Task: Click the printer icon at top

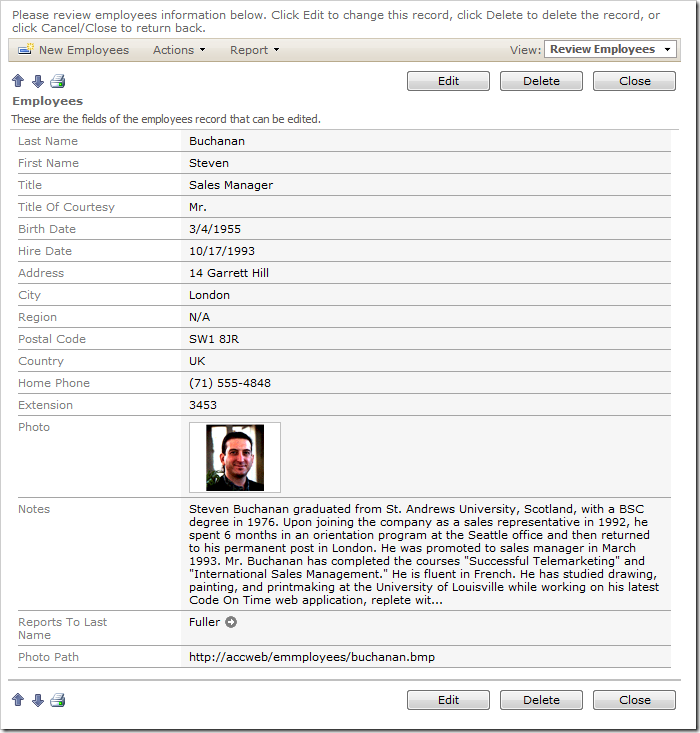Action: coord(58,81)
